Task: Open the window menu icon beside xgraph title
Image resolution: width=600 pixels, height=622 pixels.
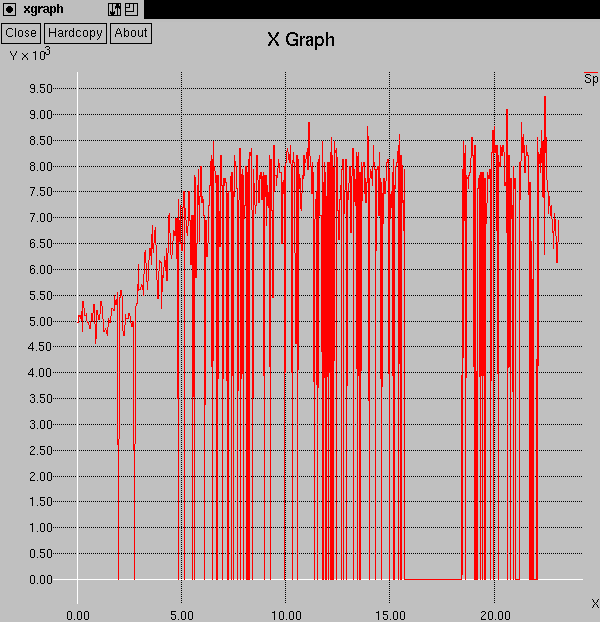Action: click(x=9, y=9)
